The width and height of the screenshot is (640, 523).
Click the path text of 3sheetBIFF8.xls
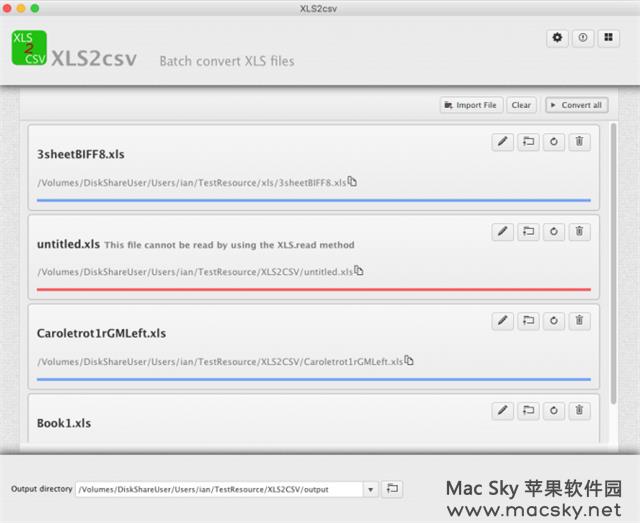(x=191, y=183)
